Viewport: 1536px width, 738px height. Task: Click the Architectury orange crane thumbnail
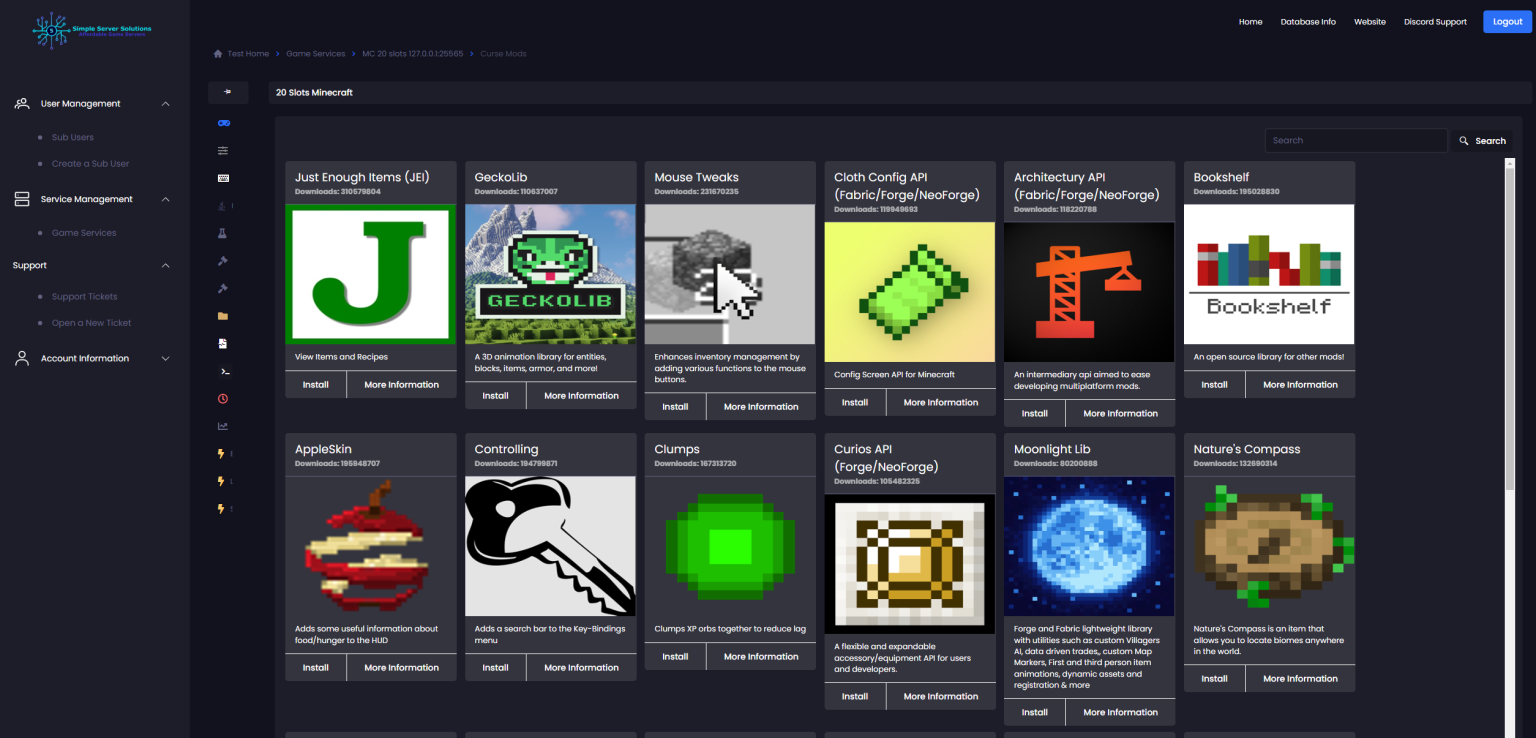[x=1089, y=292]
